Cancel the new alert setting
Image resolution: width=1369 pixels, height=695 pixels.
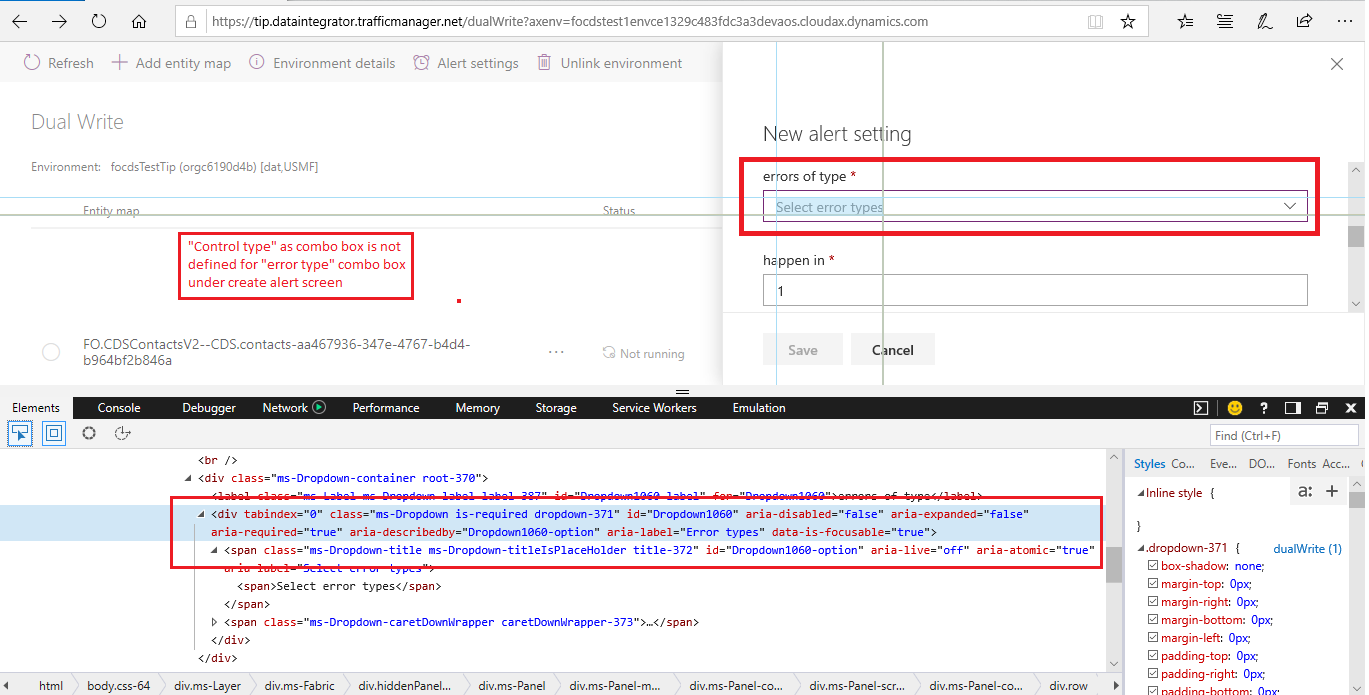(892, 349)
